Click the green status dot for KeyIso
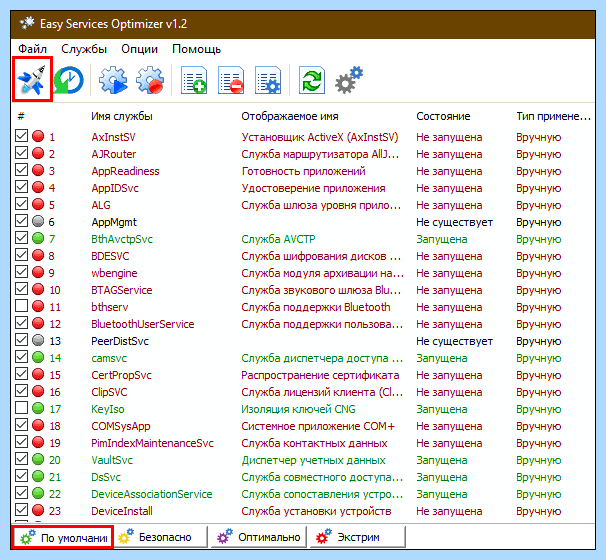Viewport: 606px width, 560px height. (x=38, y=409)
